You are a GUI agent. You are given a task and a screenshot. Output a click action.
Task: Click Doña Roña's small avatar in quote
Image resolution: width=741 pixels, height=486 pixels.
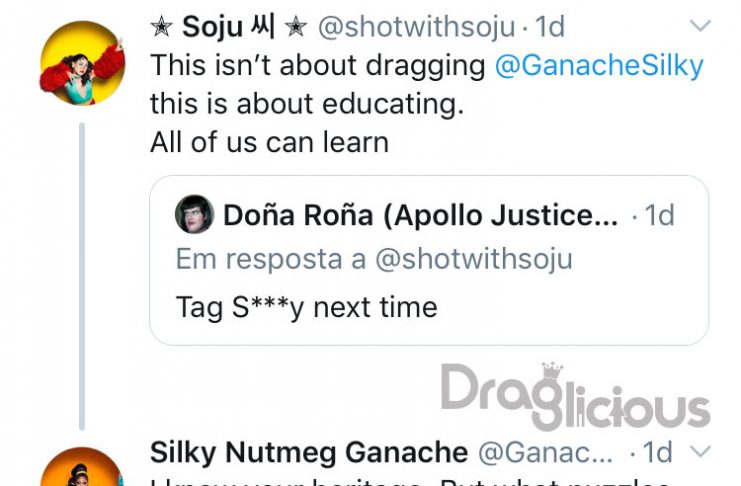pos(194,214)
